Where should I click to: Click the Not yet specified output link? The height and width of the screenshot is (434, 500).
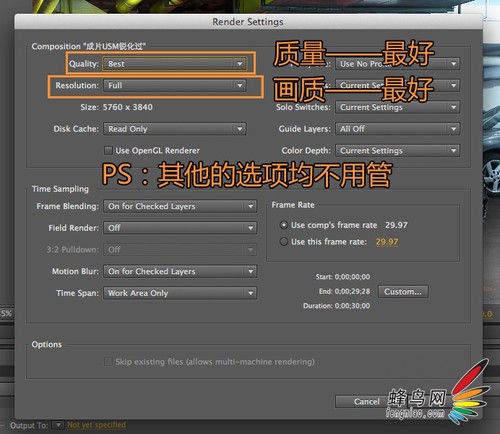[96, 425]
